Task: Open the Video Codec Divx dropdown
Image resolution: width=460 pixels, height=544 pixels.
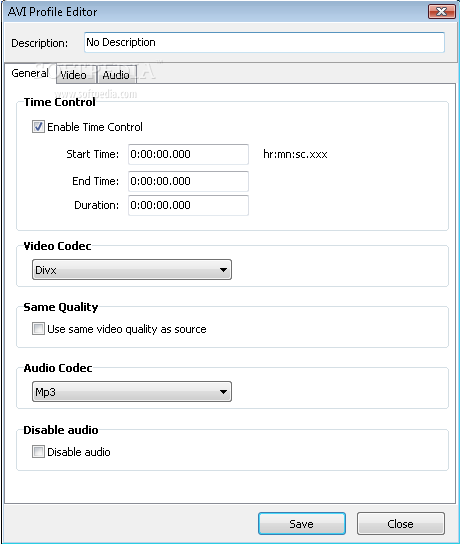Action: pyautogui.click(x=132, y=270)
